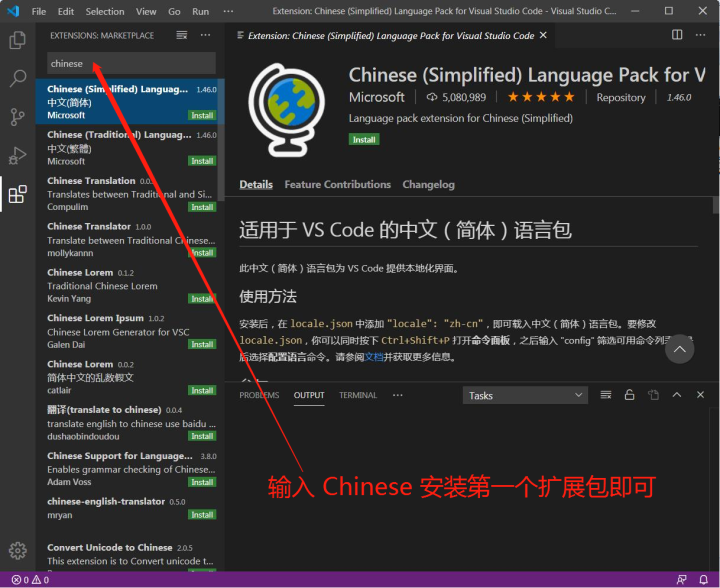
Task: Click the scroll-to-top round button
Action: 679,349
